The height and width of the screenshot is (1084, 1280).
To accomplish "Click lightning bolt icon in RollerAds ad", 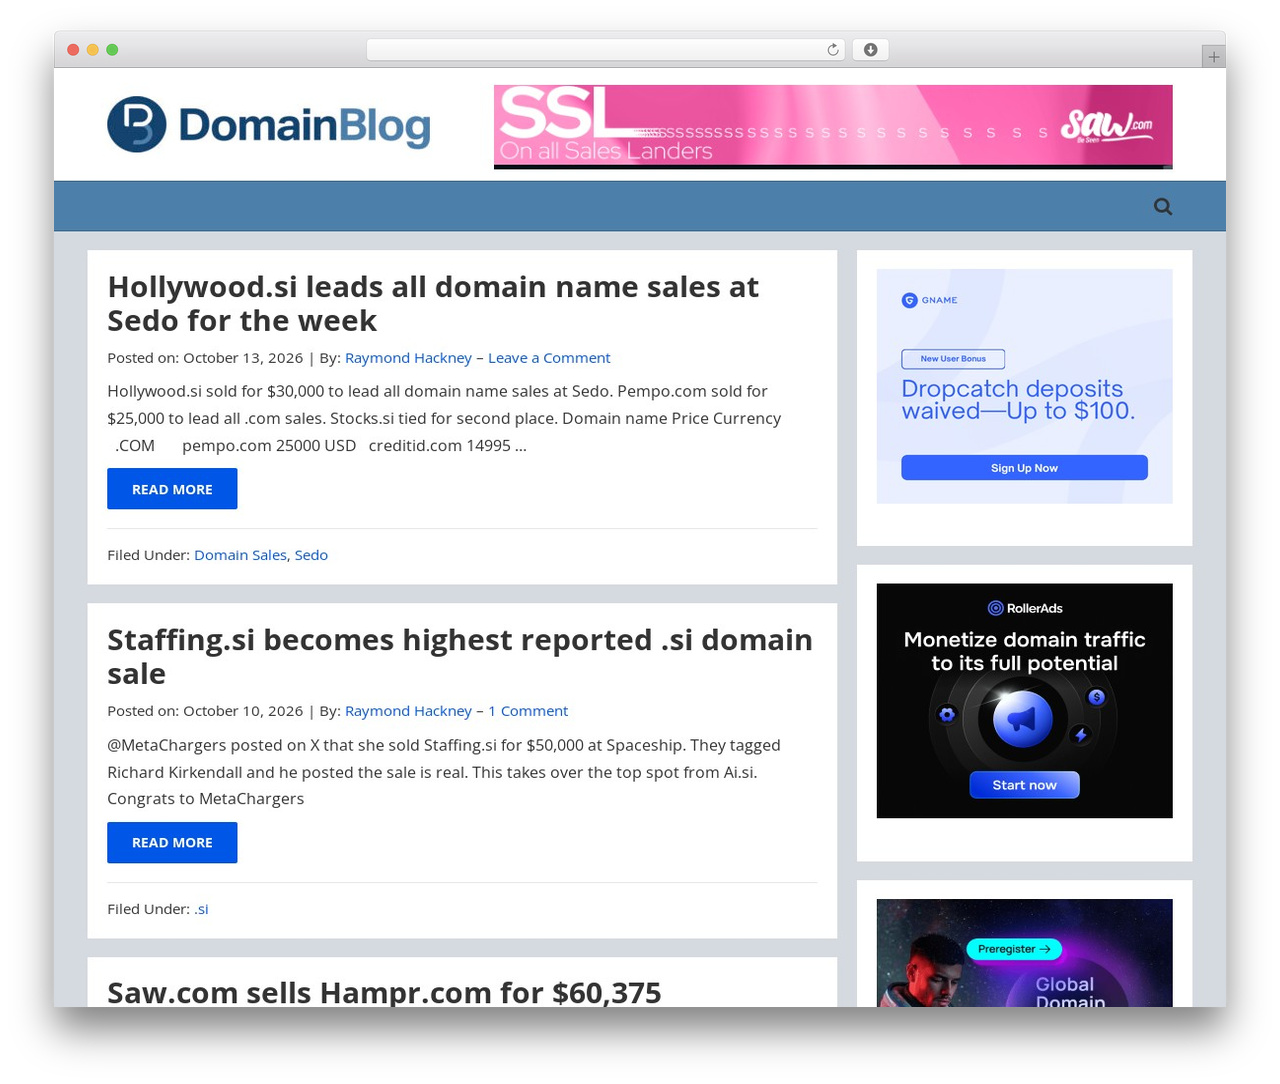I will point(1081,735).
